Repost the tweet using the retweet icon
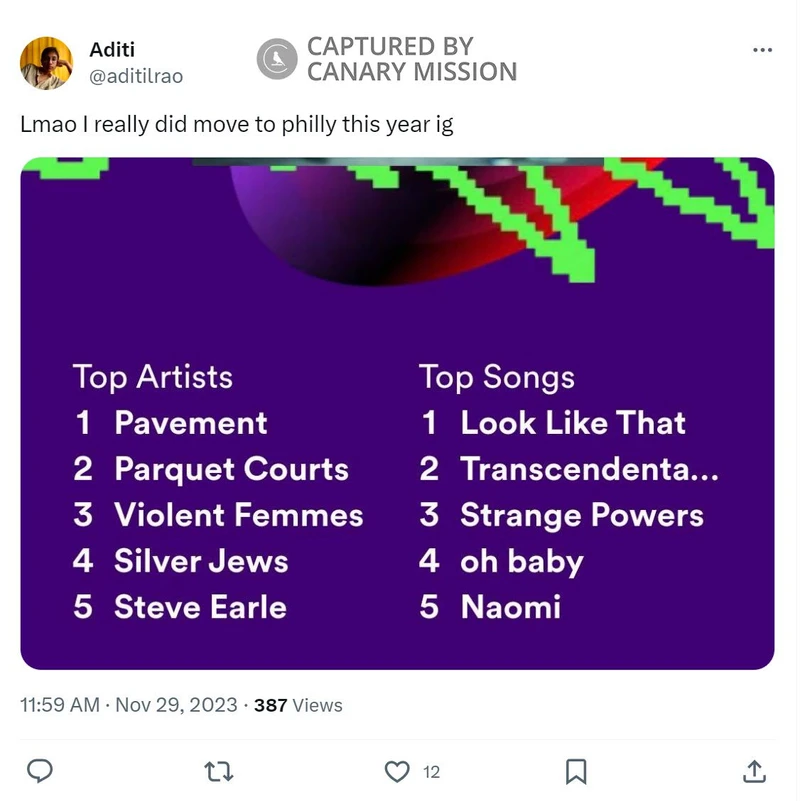Viewport: 800px width, 801px height. 217,771
